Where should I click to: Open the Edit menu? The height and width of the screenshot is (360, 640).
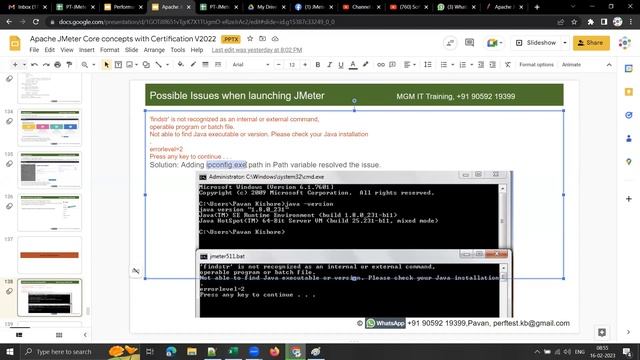point(50,50)
